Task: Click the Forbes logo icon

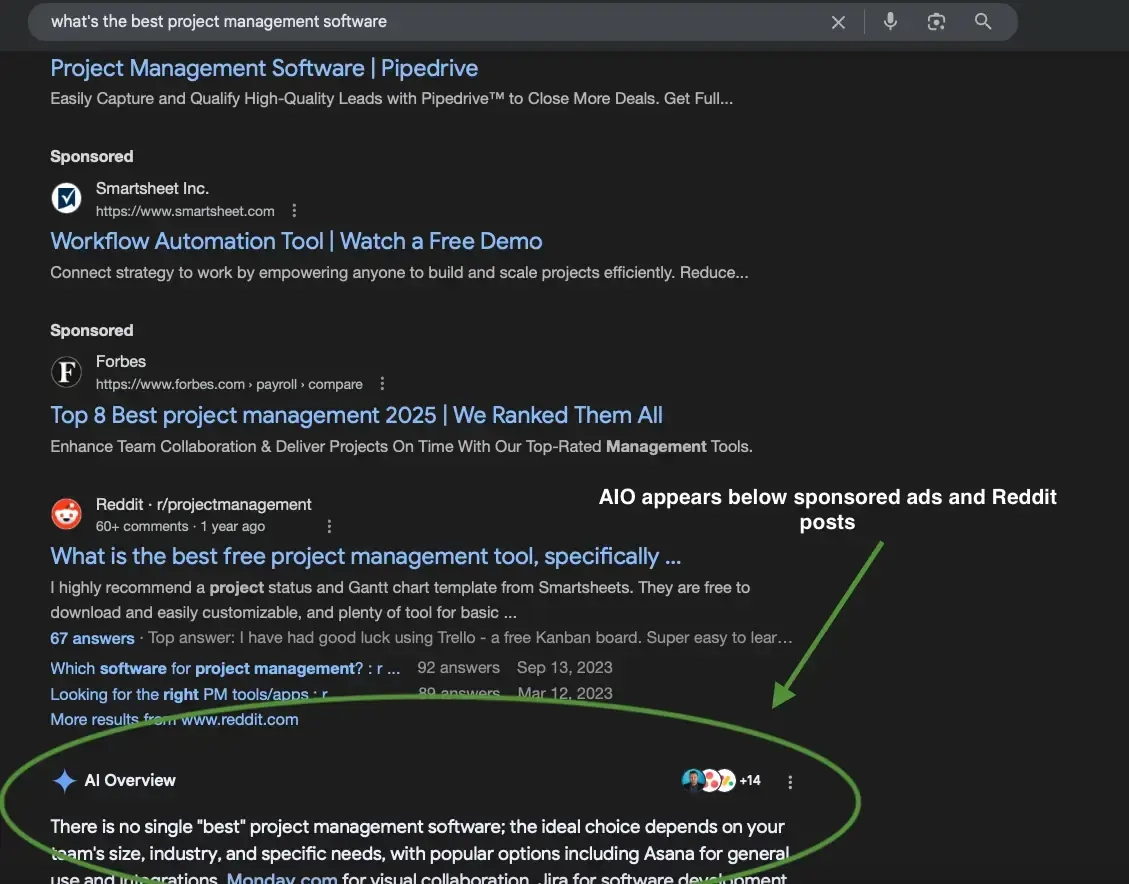Action: pos(66,371)
